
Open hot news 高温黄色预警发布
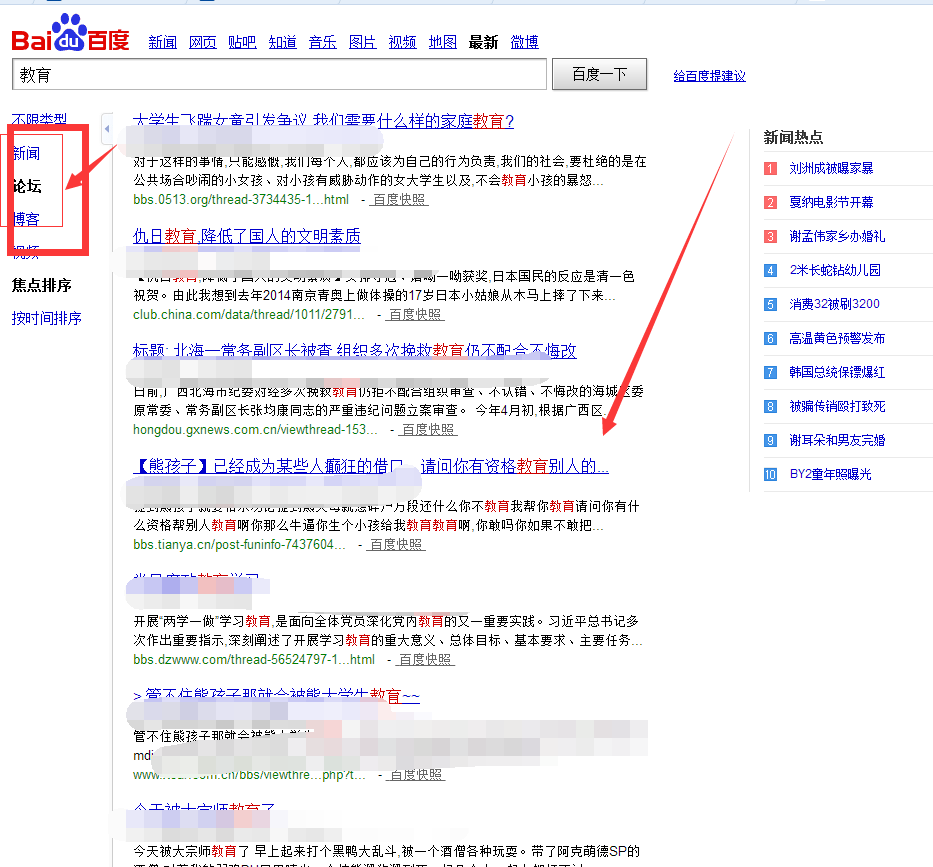point(837,339)
